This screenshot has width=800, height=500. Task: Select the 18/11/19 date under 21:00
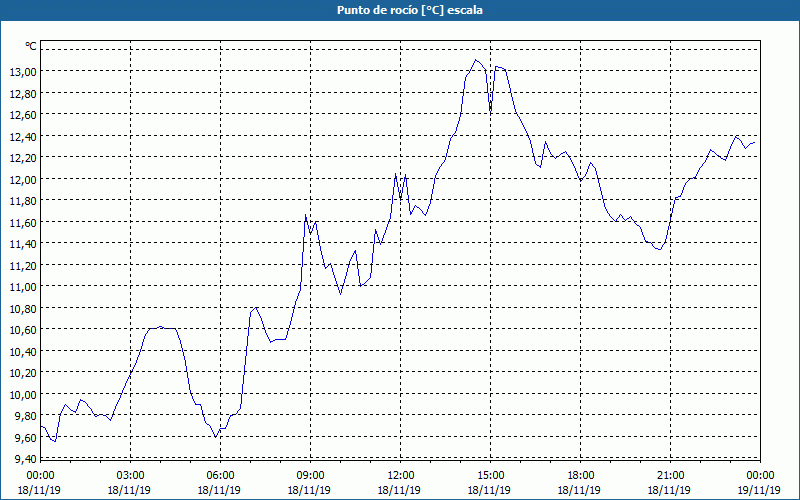coord(670,490)
